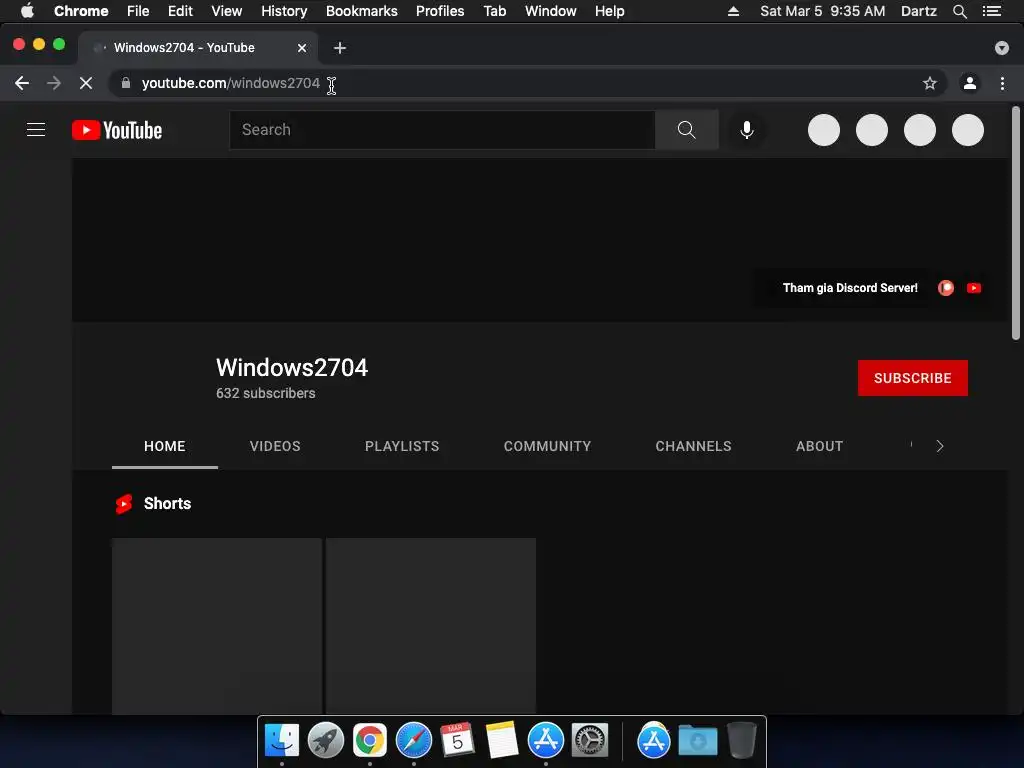This screenshot has height=768, width=1024.
Task: Click the address bar URL
Action: 231,83
